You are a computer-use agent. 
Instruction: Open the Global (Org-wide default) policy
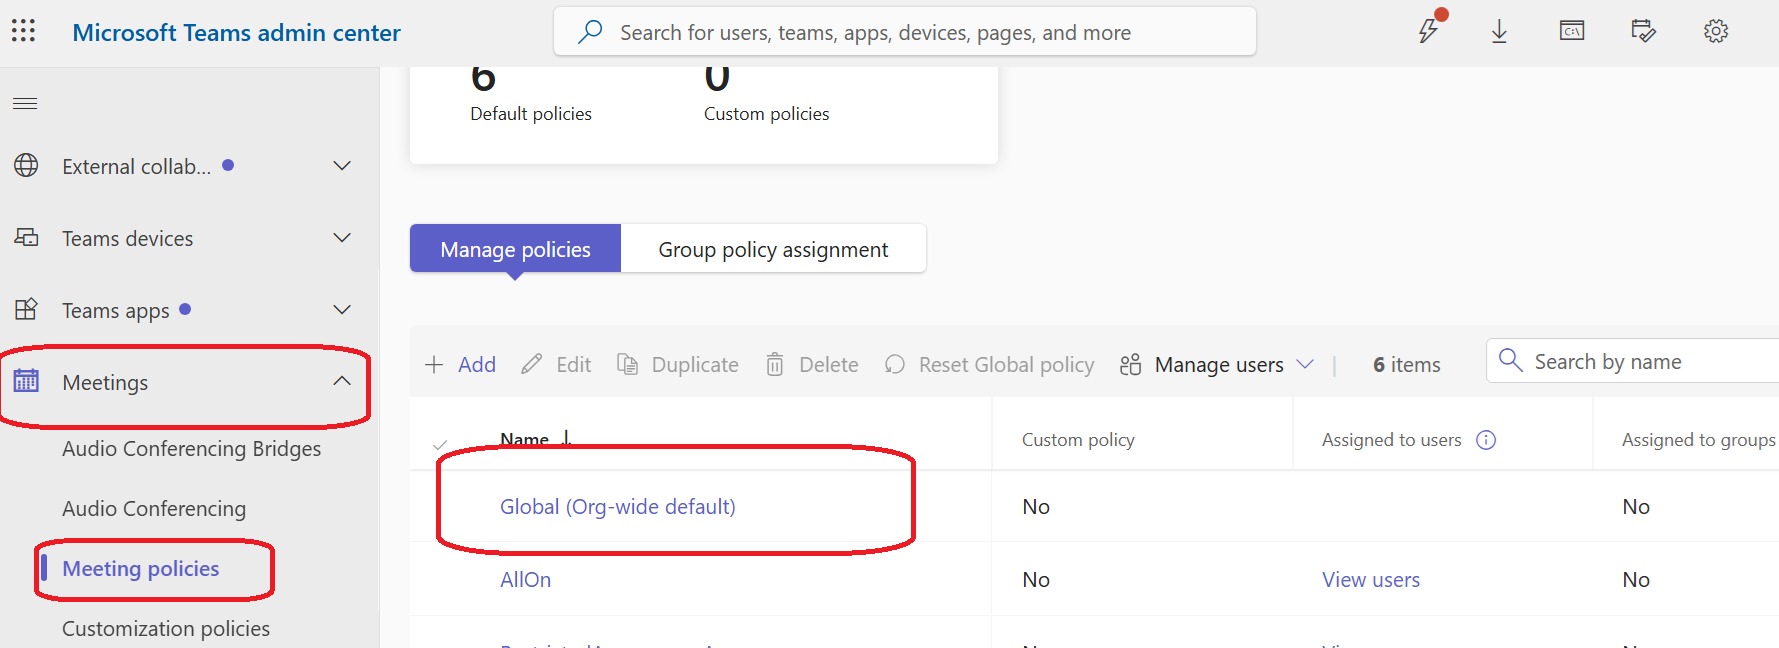pos(617,507)
